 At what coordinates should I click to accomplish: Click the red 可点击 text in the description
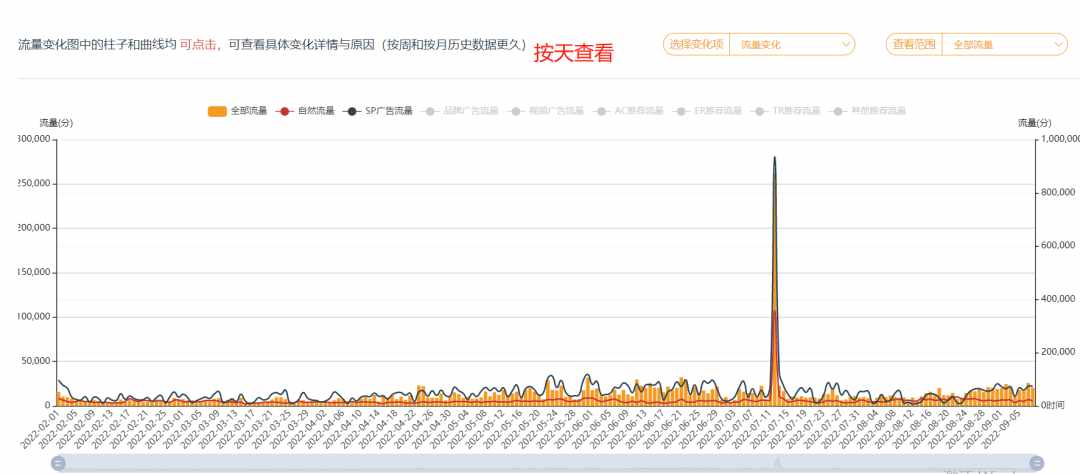(198, 45)
